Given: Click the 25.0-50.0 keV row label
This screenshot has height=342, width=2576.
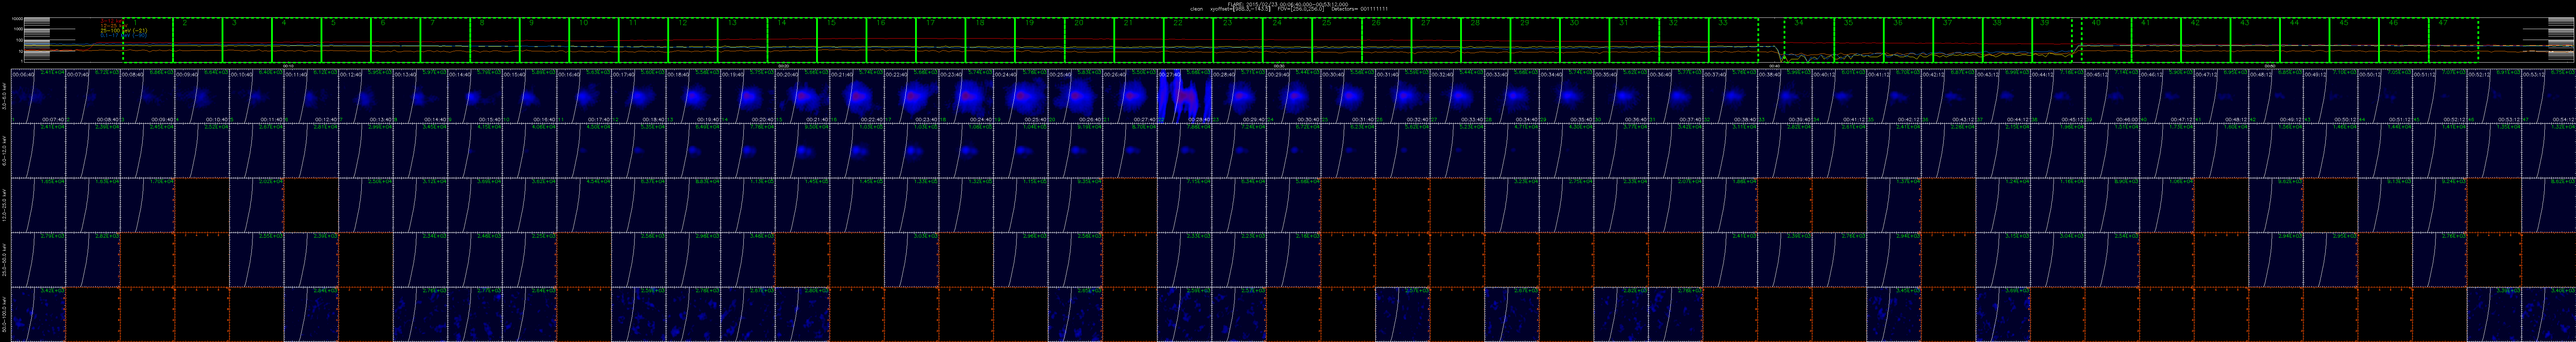Looking at the screenshot, I should [x=5, y=260].
